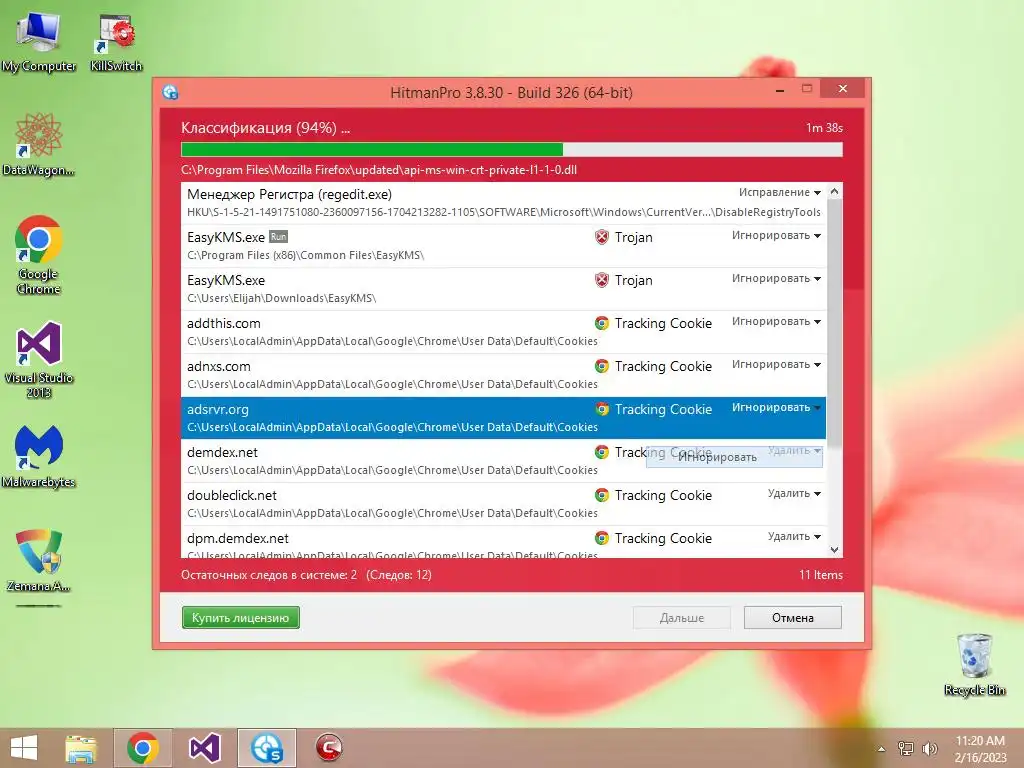Open Игнорировать dropdown for EasyKMS.exe Run entry
1024x768 pixels.
776,235
